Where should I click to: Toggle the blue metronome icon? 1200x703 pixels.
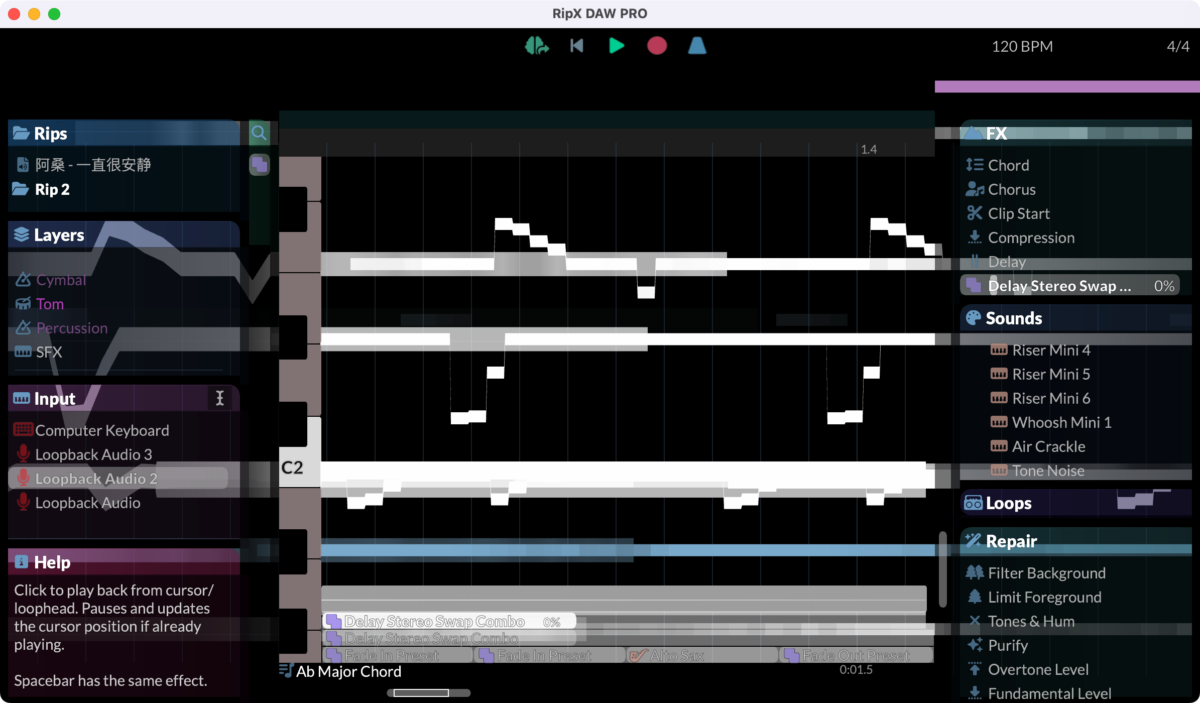(x=697, y=45)
